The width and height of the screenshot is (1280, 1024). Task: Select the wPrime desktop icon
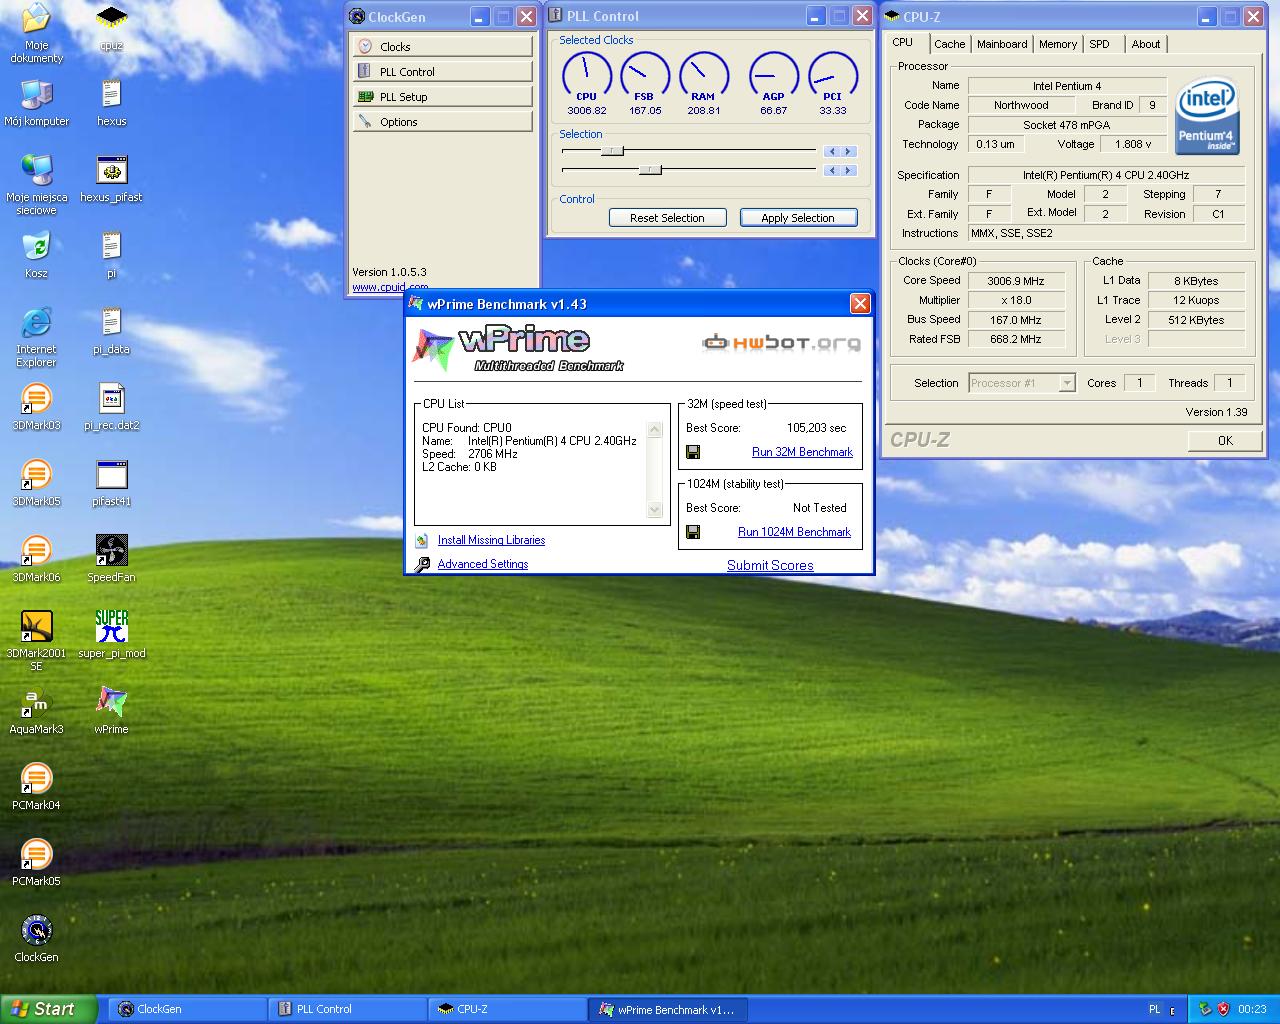pyautogui.click(x=112, y=704)
